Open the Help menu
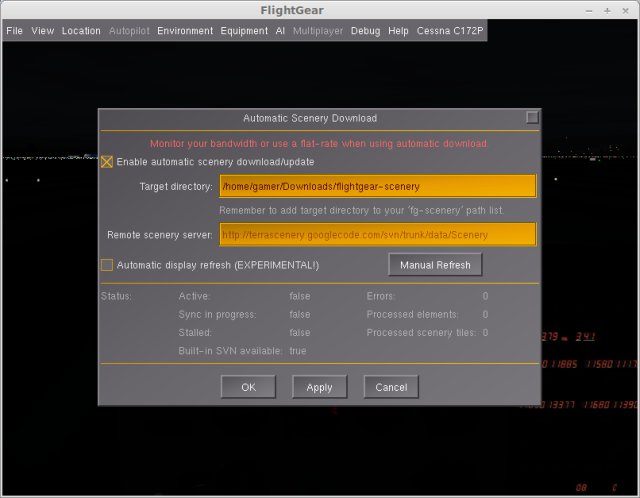 coord(398,31)
